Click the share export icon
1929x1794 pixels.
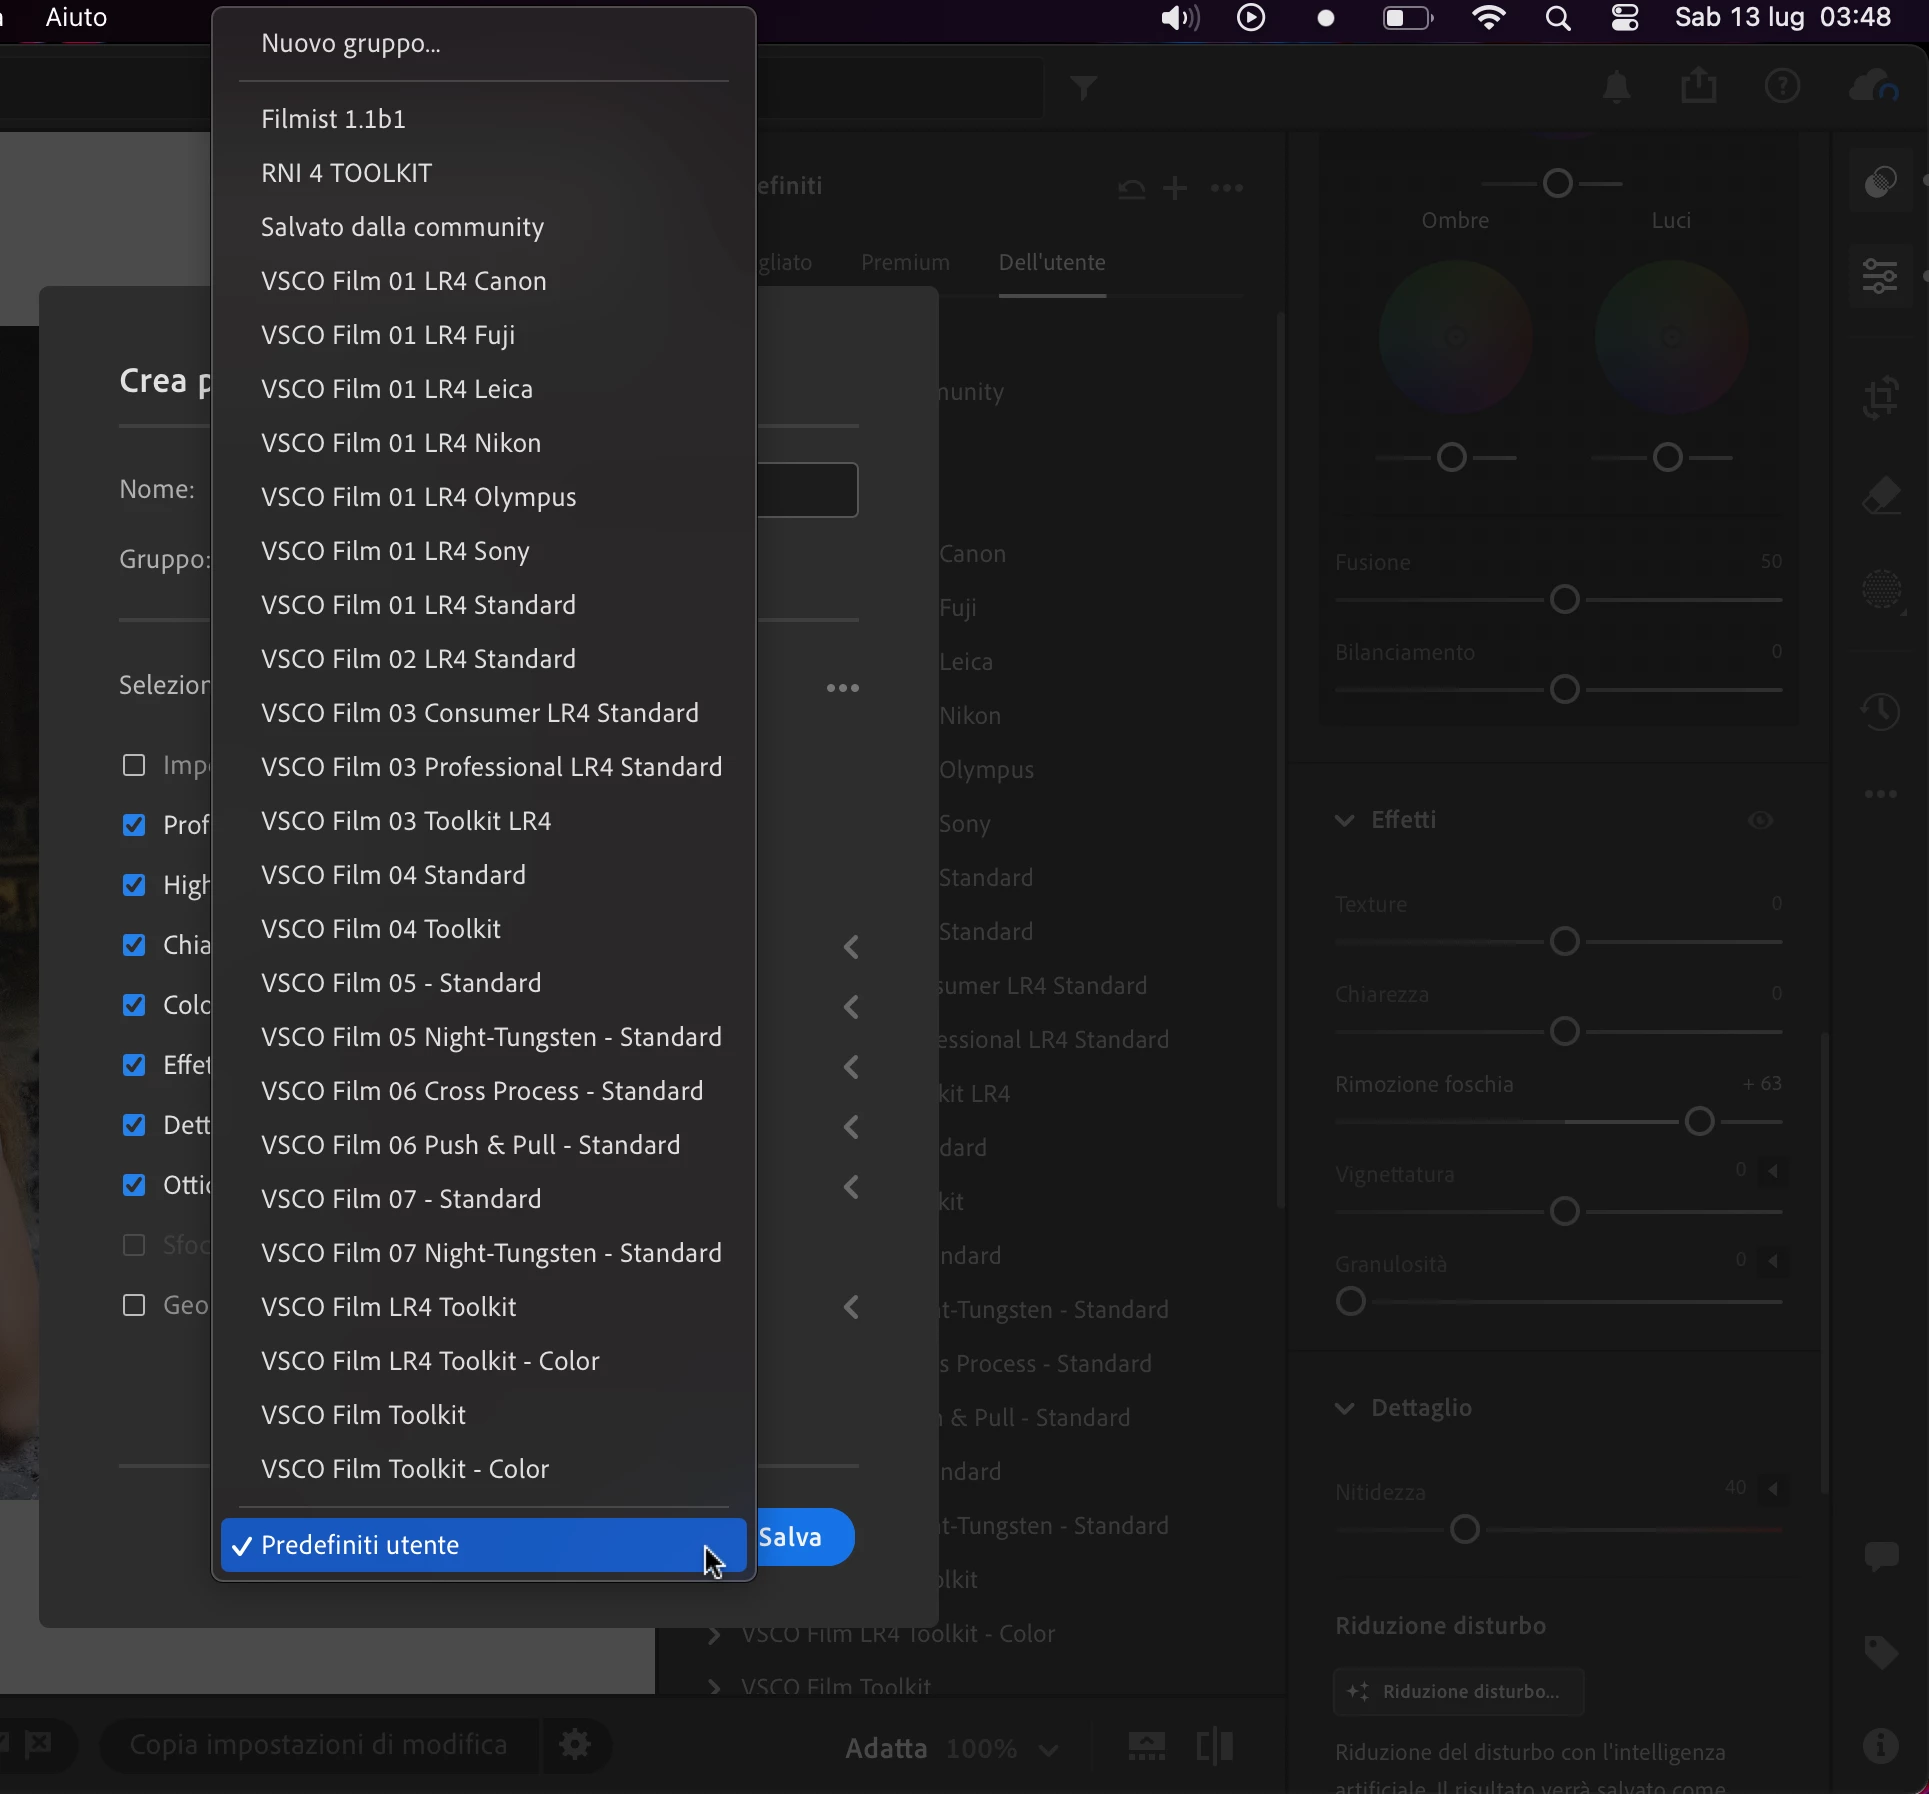pos(1698,87)
